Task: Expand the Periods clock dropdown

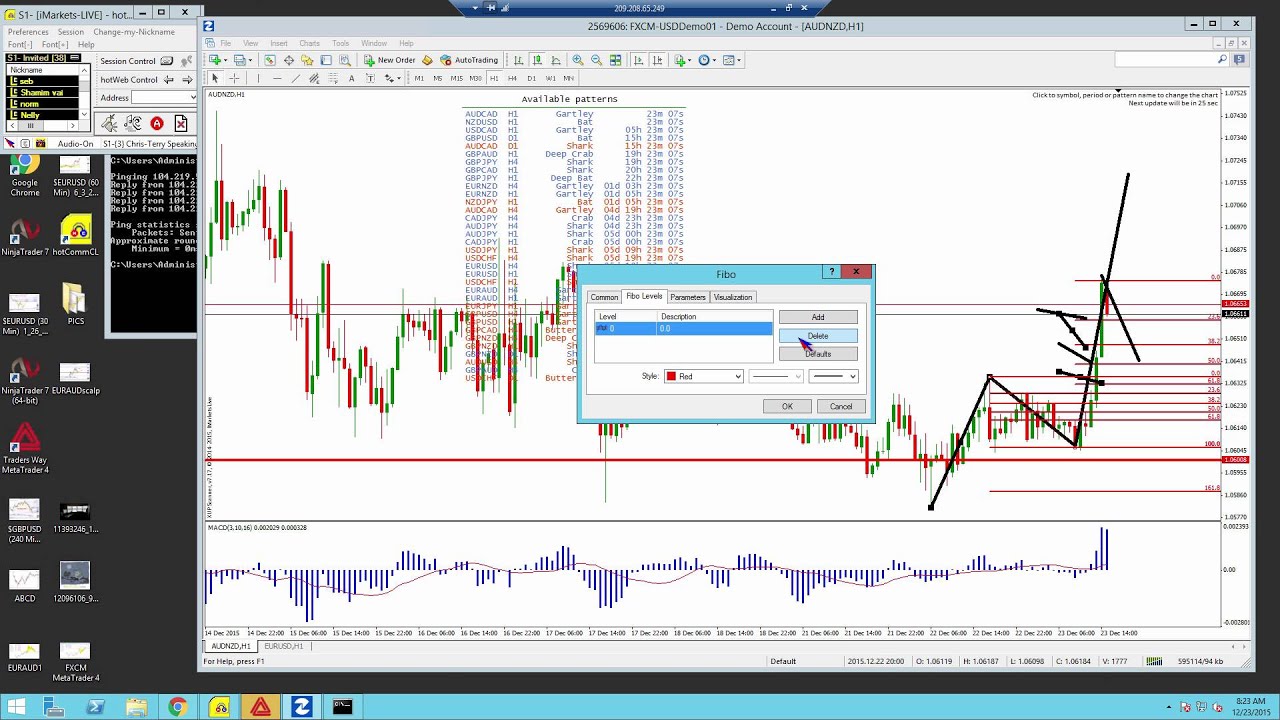Action: 714,60
